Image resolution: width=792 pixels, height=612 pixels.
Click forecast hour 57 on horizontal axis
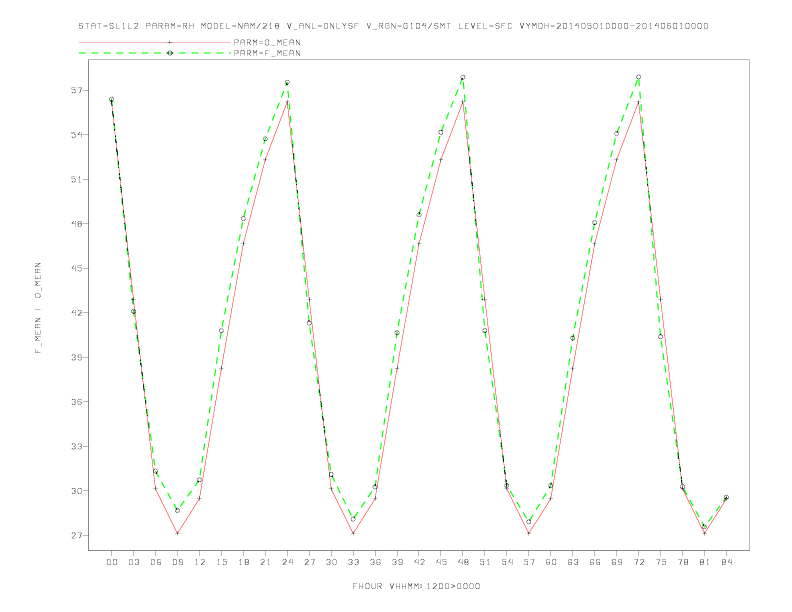pyautogui.click(x=529, y=562)
